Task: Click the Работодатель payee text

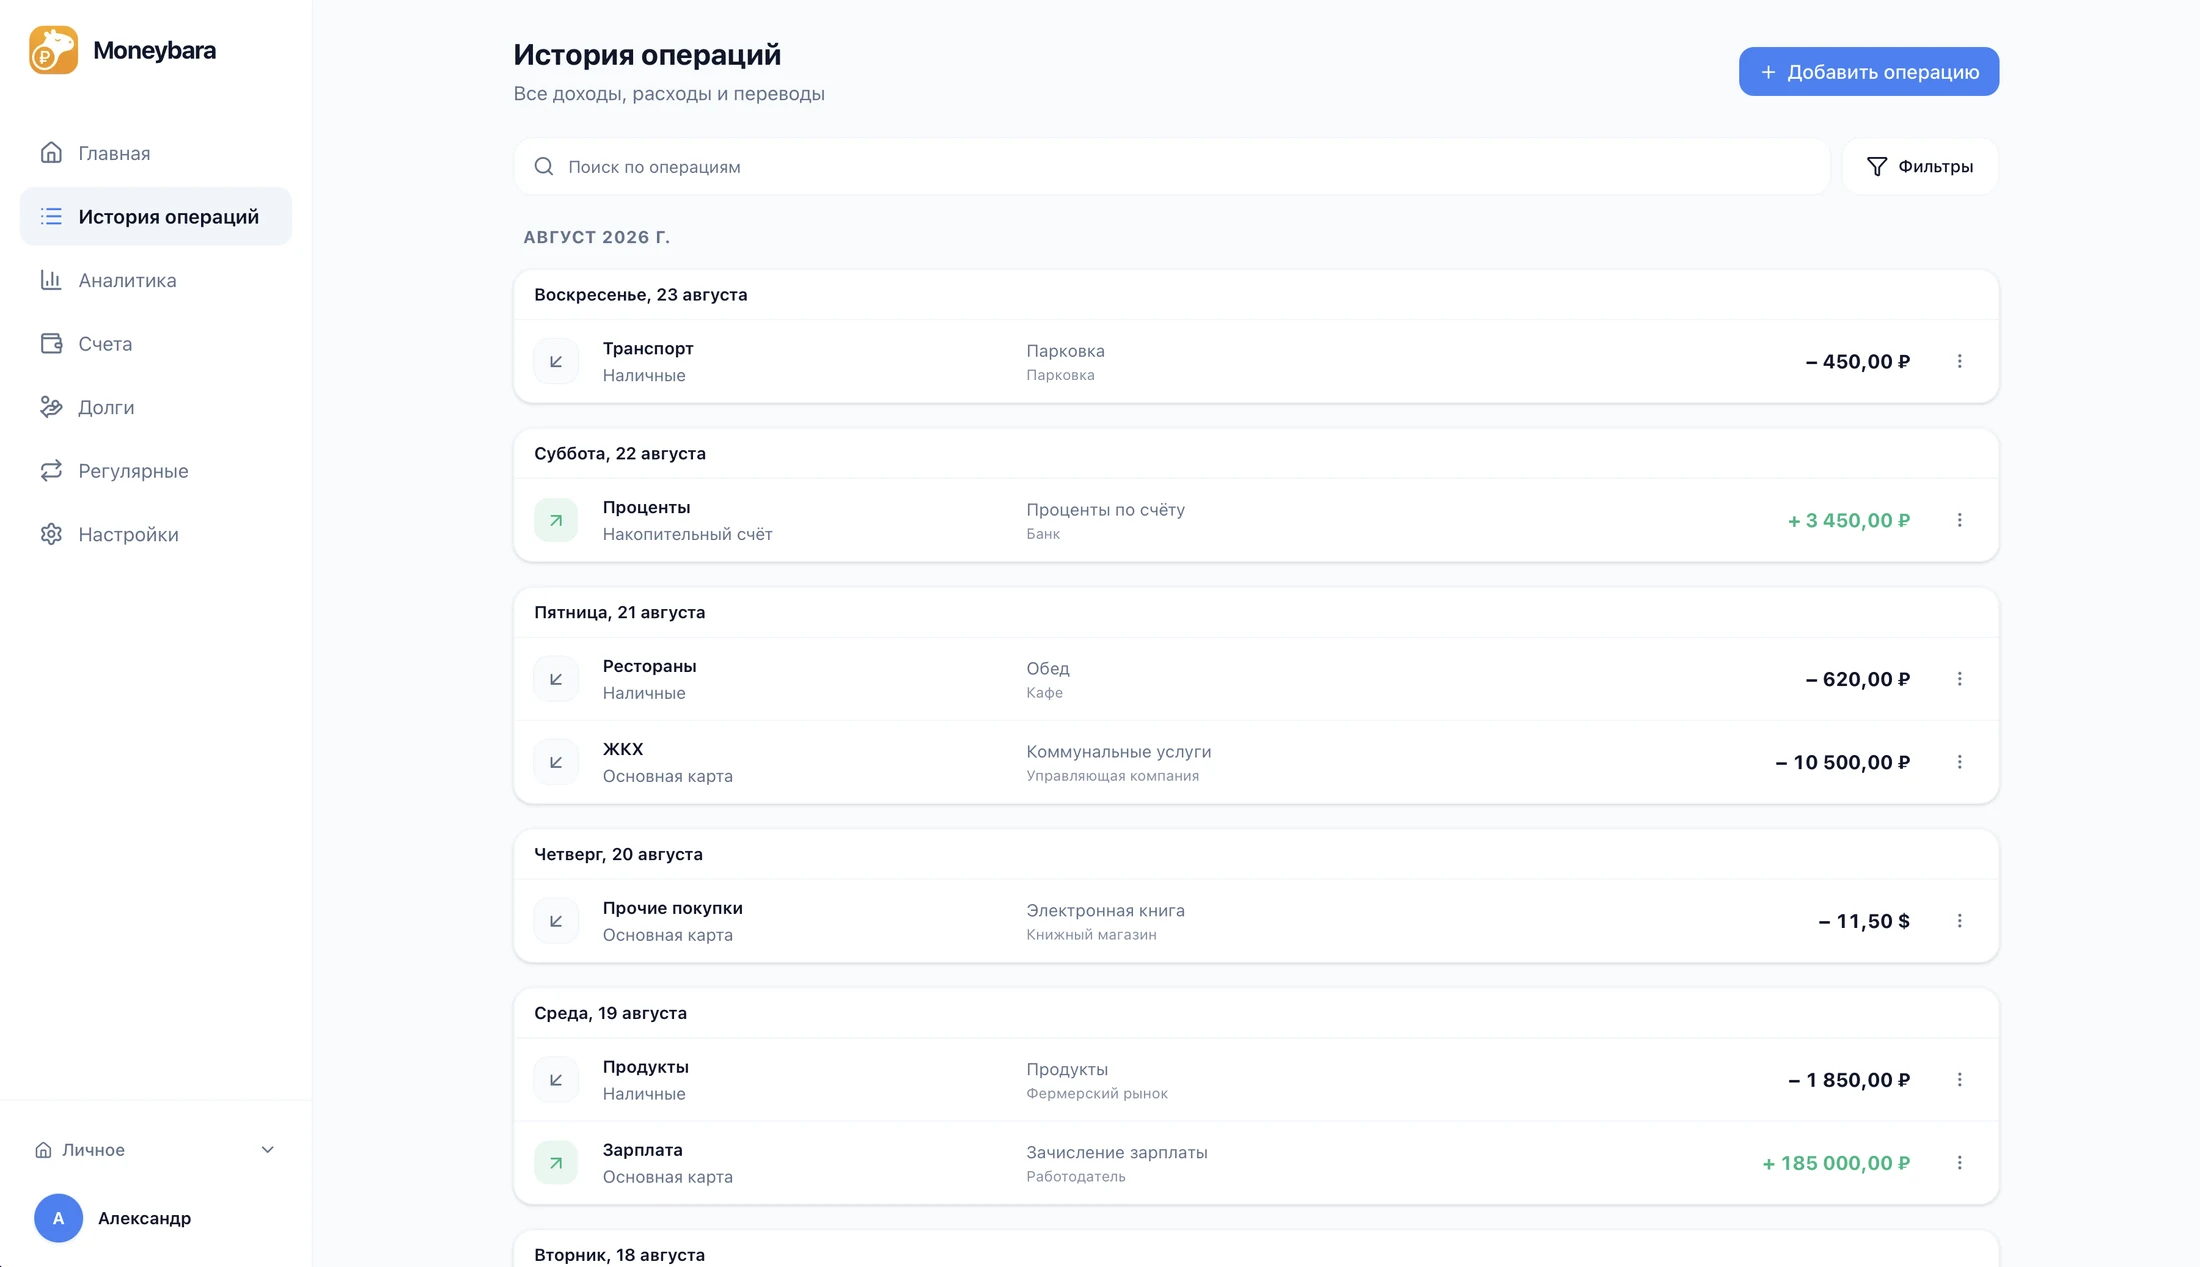Action: pos(1075,1176)
